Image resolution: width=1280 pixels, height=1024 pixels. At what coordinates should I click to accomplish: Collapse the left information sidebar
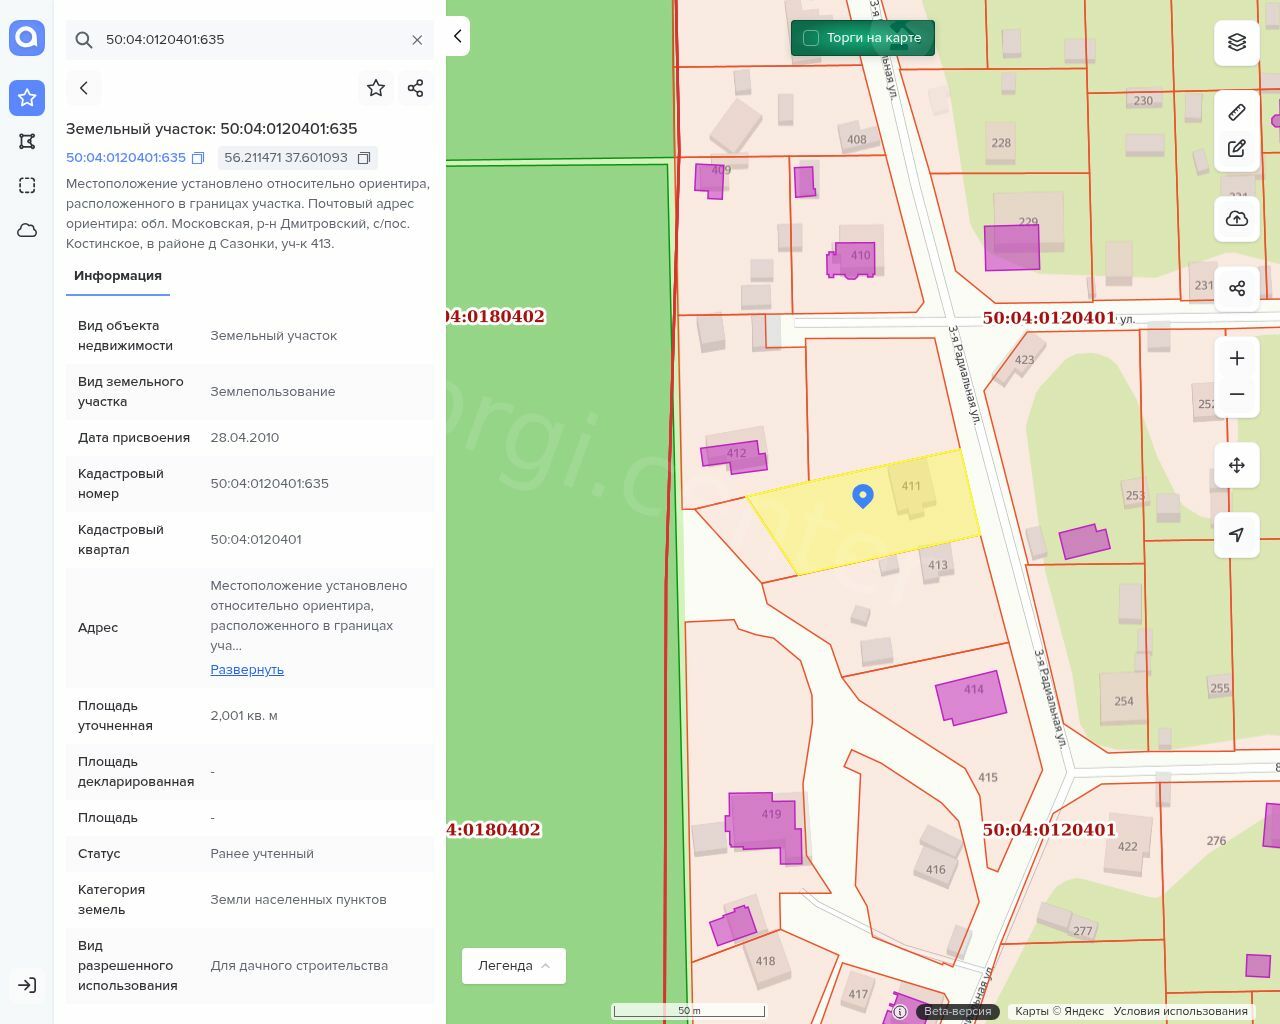click(457, 36)
